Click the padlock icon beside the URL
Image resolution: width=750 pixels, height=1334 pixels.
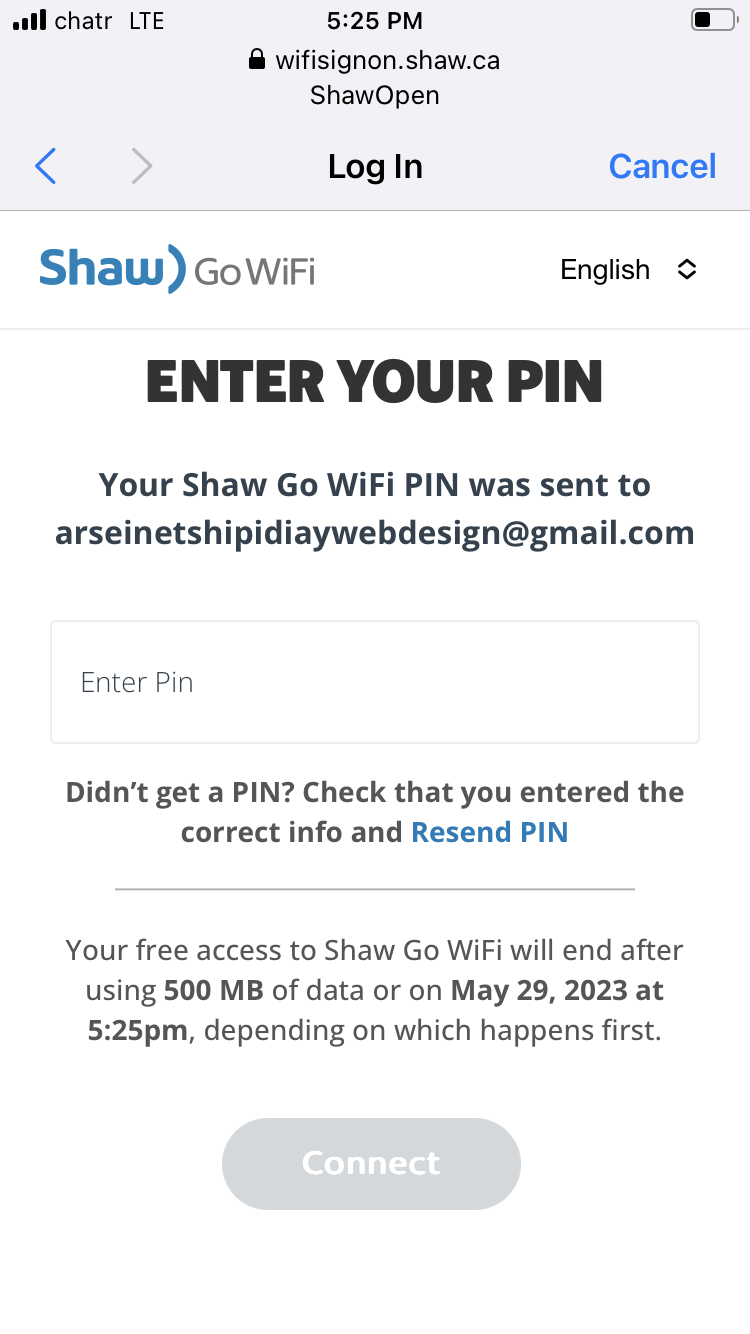[x=257, y=60]
